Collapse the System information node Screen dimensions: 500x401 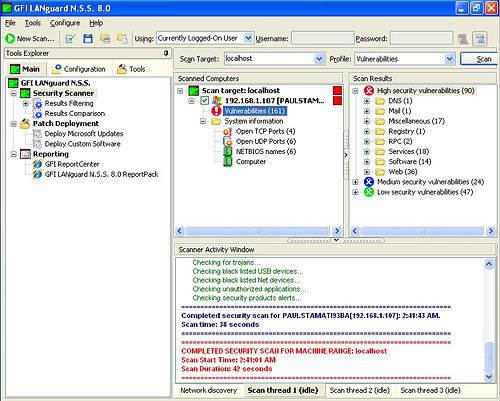[203, 121]
